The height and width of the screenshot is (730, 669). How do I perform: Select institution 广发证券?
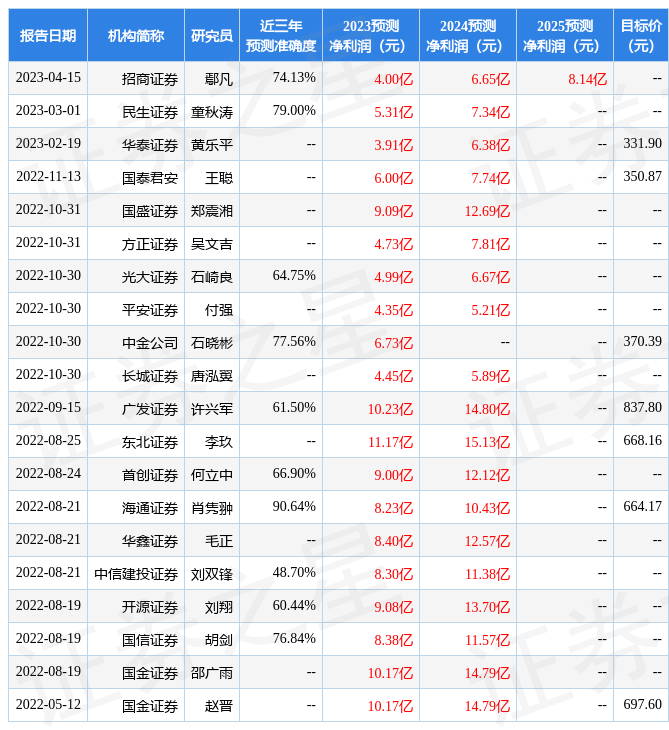pyautogui.click(x=150, y=410)
